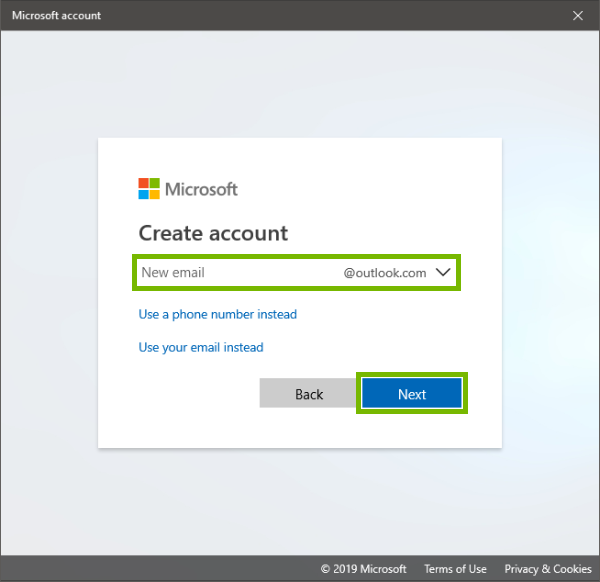Image resolution: width=600 pixels, height=582 pixels.
Task: Click the 'Create account' heading
Action: [x=213, y=233]
